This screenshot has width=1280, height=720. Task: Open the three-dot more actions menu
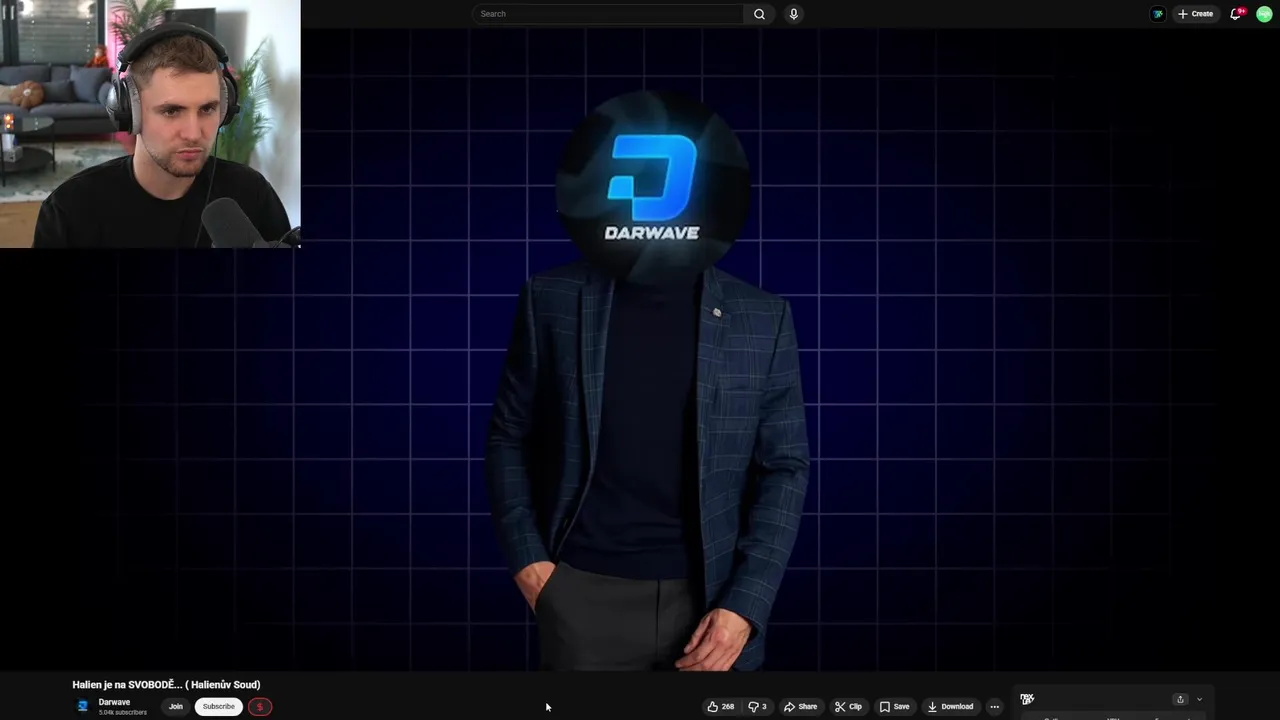click(x=994, y=707)
